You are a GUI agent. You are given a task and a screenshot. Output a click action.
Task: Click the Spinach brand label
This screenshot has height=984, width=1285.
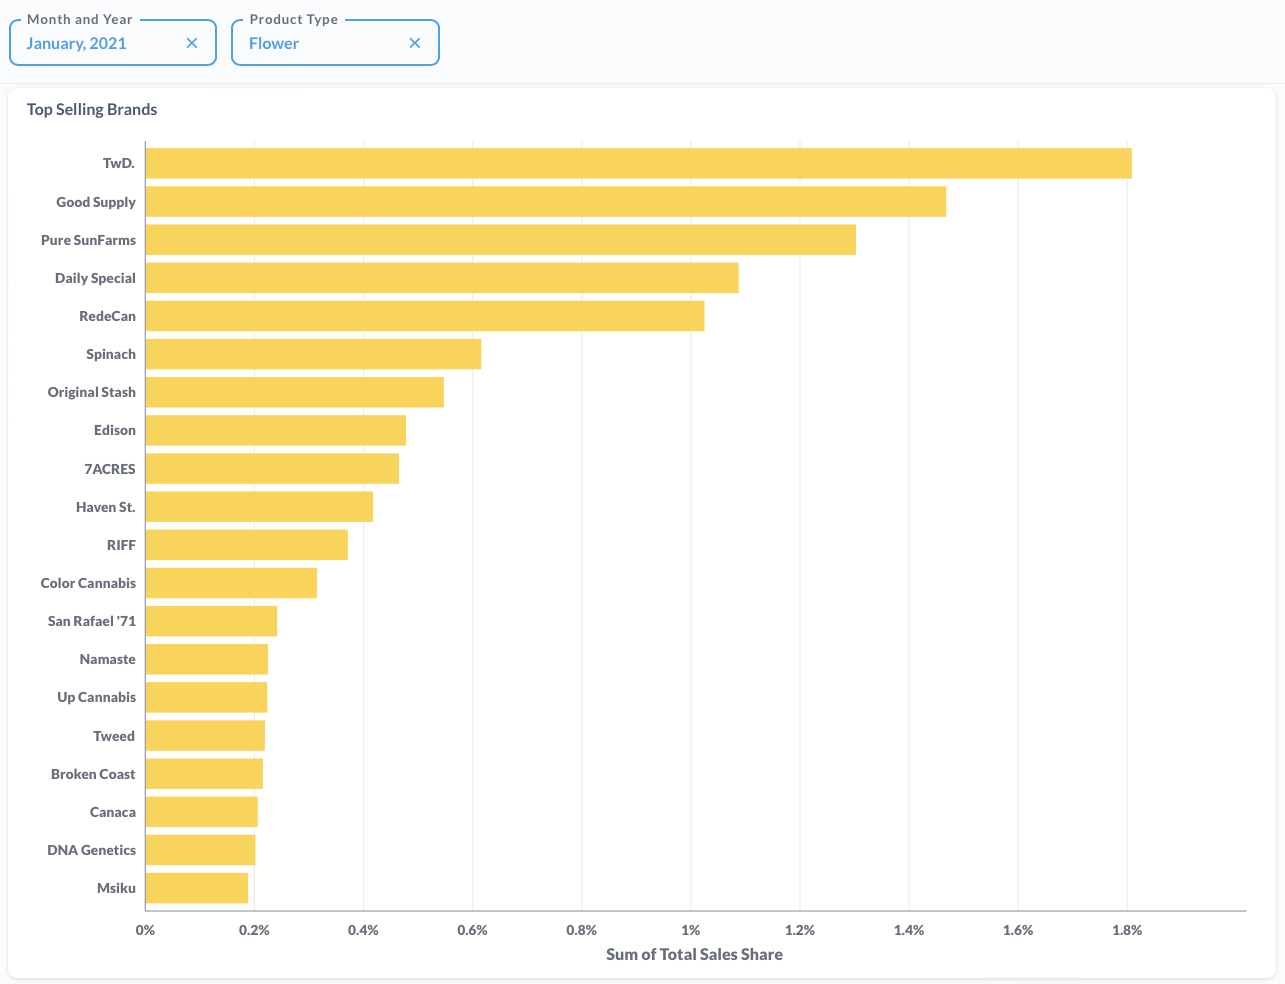tap(111, 354)
